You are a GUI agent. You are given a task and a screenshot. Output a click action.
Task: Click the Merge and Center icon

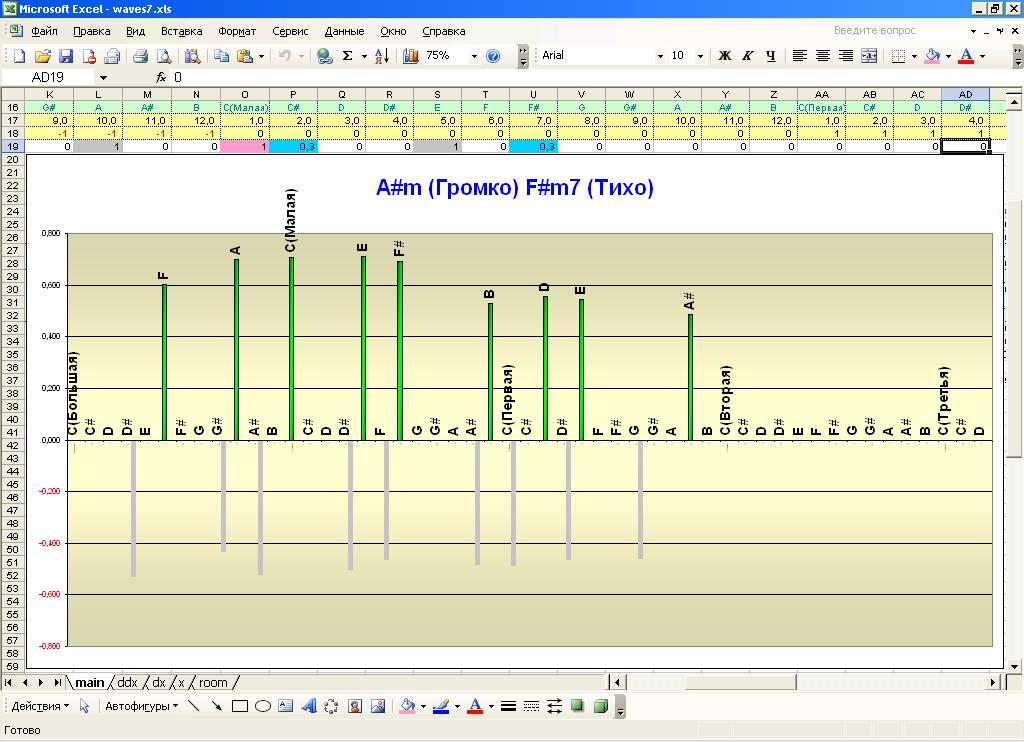click(x=869, y=56)
